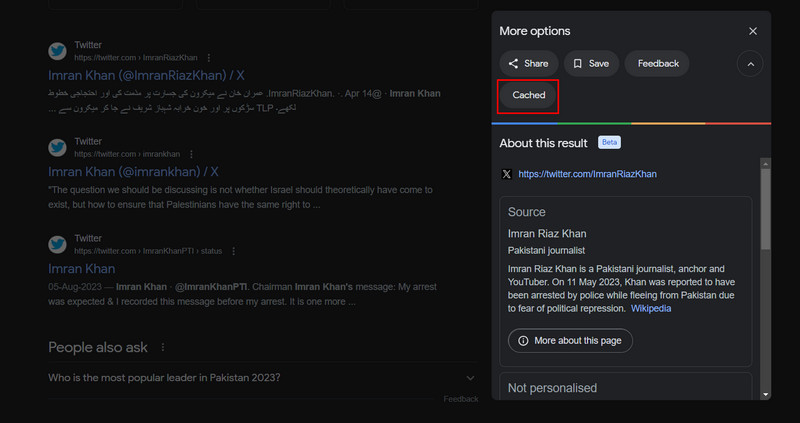Click the twitter.com › ImranRiazKhan breadcrumb
The image size is (800, 423).
pyautogui.click(x=136, y=58)
